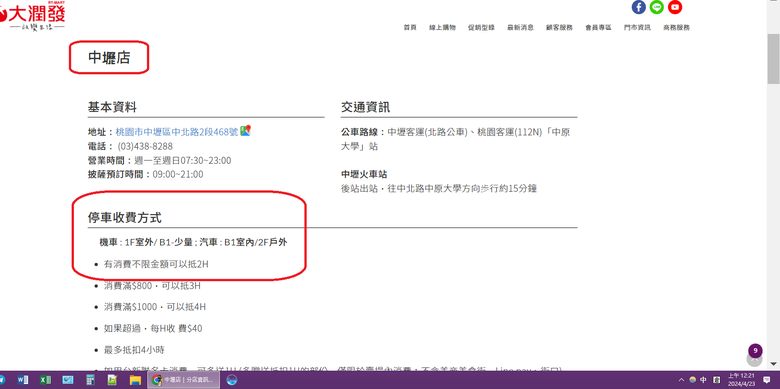Select the 停車收費方式 section heading
The image size is (780, 389).
pos(125,217)
